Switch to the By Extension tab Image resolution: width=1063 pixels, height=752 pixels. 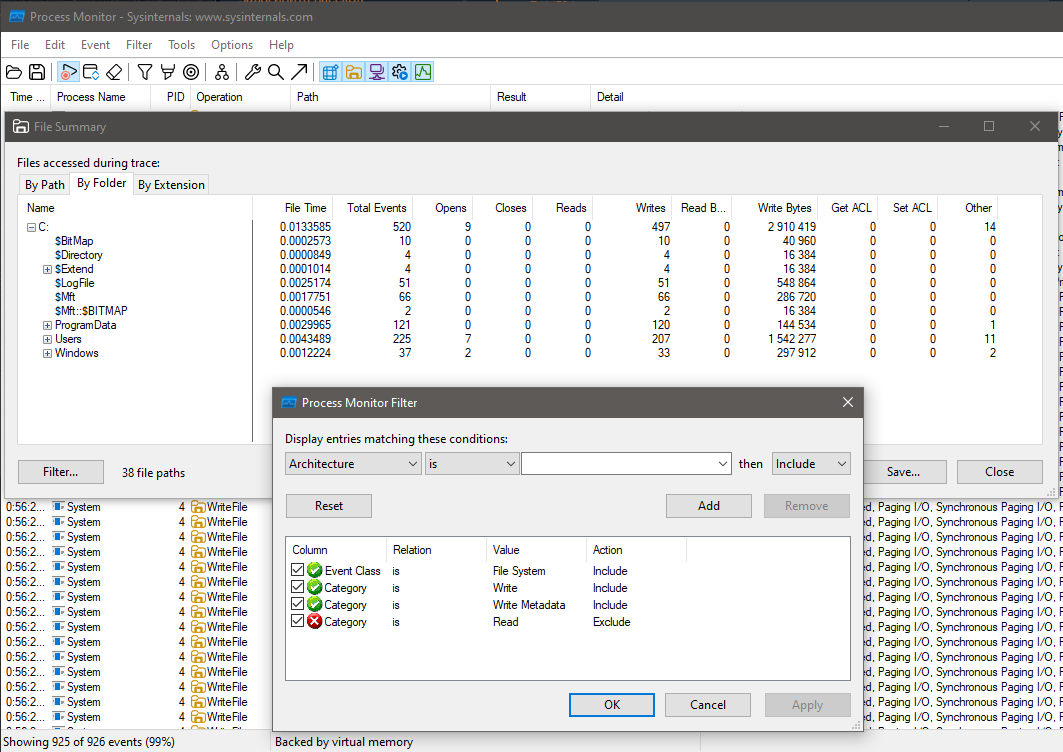coord(171,184)
